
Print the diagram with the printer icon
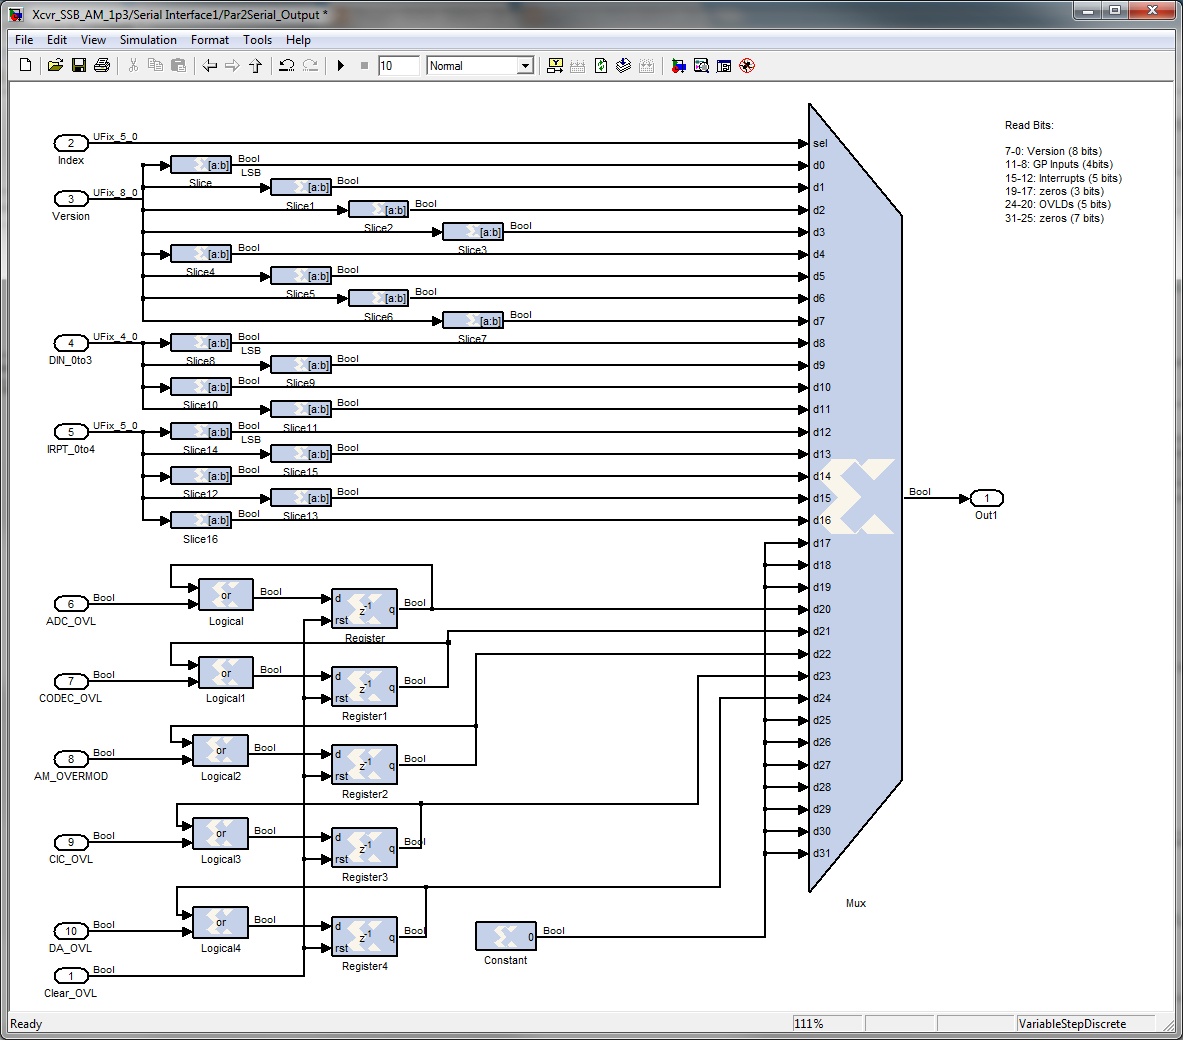point(102,66)
